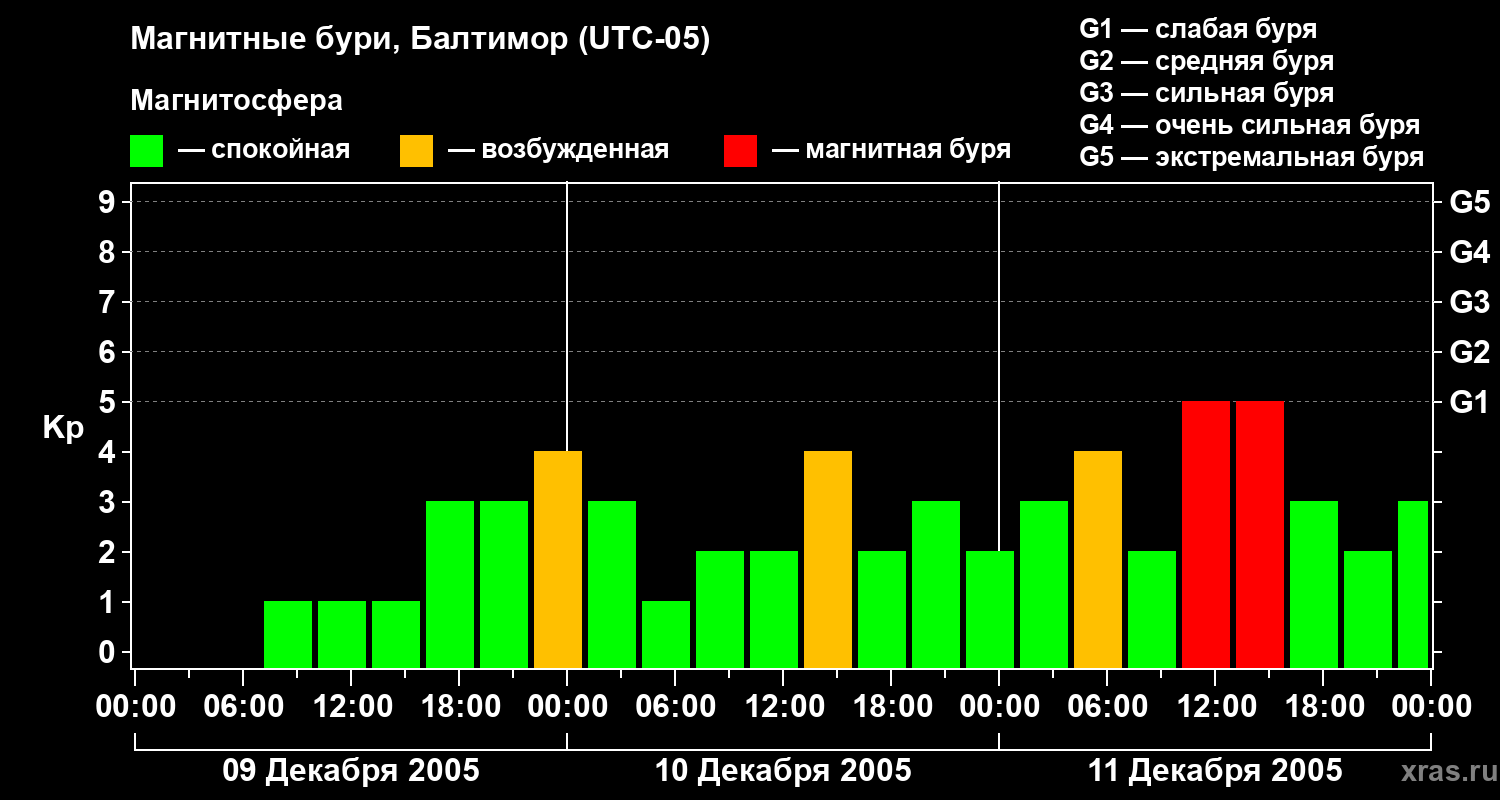Click the orange bar after 12:00 on 10 Декабря
The width and height of the screenshot is (1500, 800).
tap(828, 560)
